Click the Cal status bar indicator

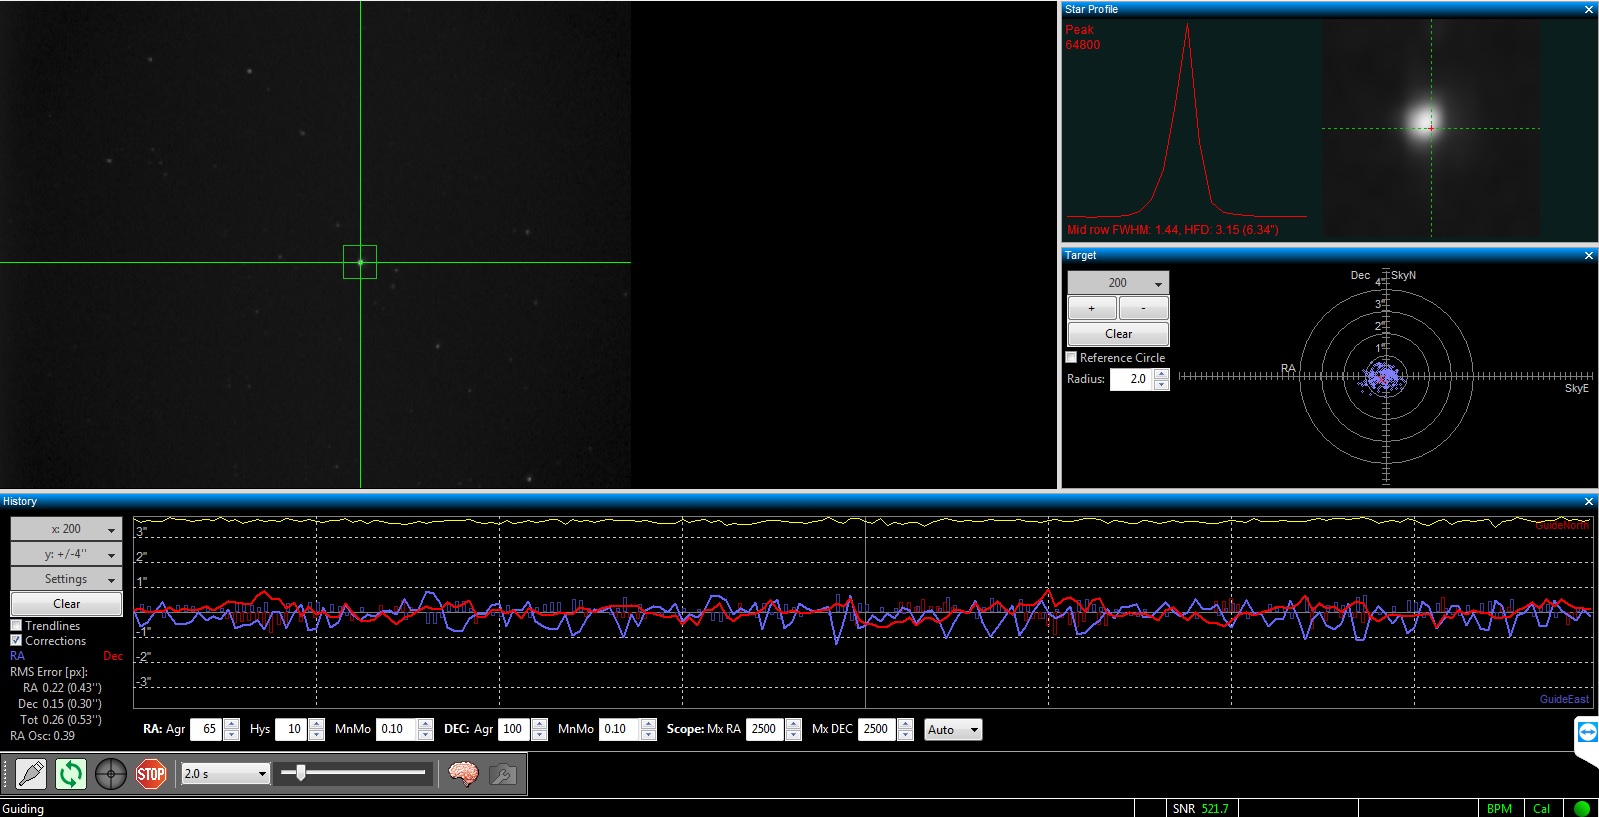pos(1541,809)
